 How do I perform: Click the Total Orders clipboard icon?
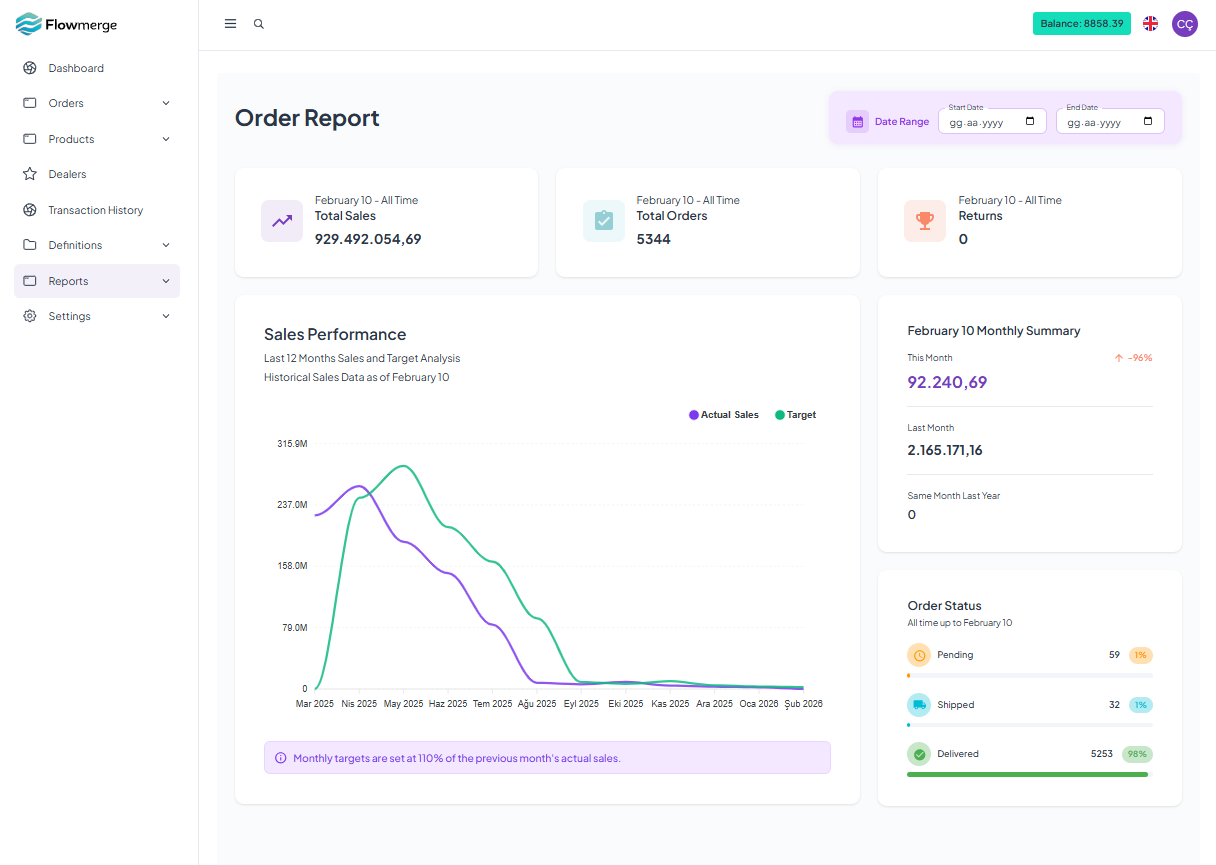tap(604, 221)
